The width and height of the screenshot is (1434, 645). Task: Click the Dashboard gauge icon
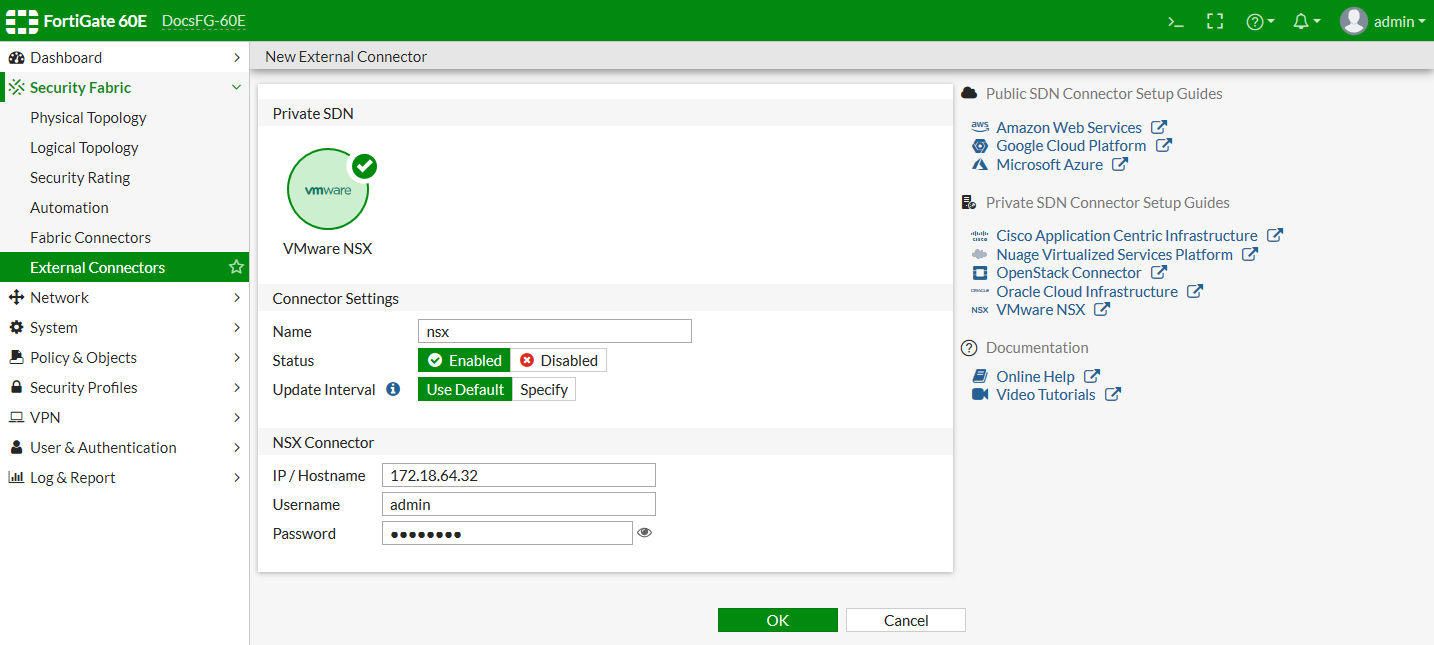[16, 57]
